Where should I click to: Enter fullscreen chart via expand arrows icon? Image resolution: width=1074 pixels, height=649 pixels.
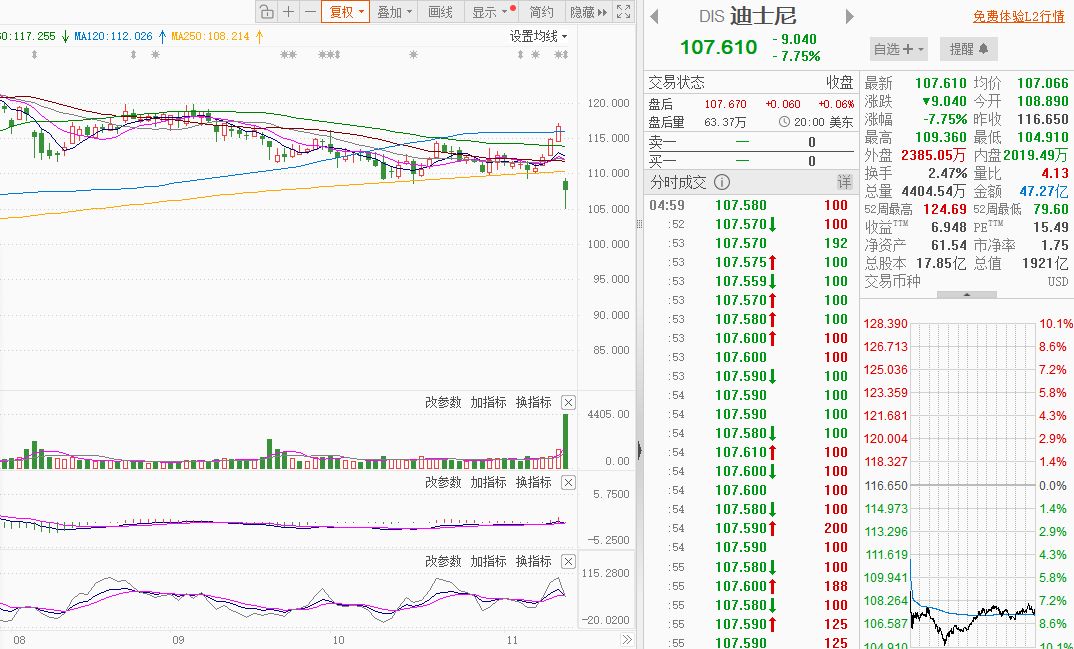click(x=623, y=12)
